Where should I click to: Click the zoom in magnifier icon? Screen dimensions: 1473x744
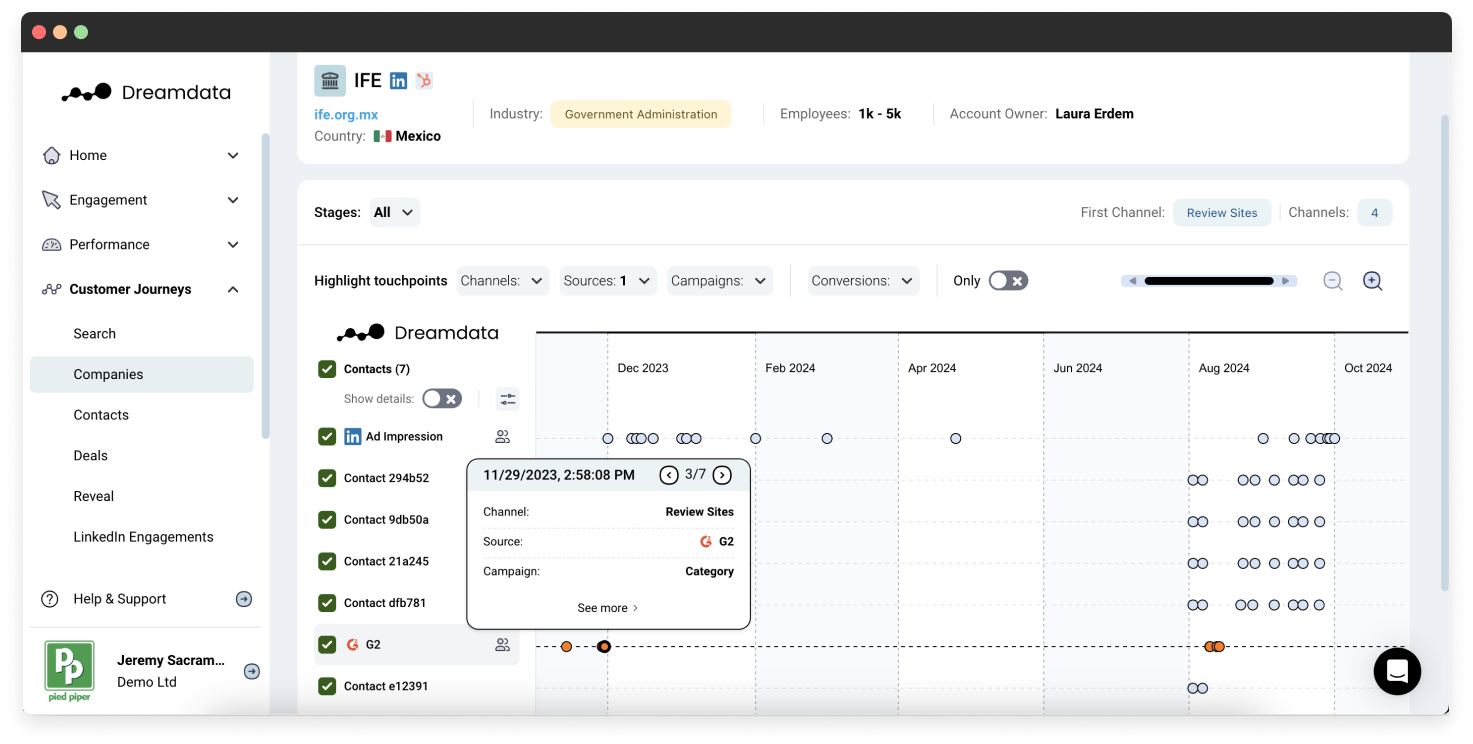pos(1372,281)
